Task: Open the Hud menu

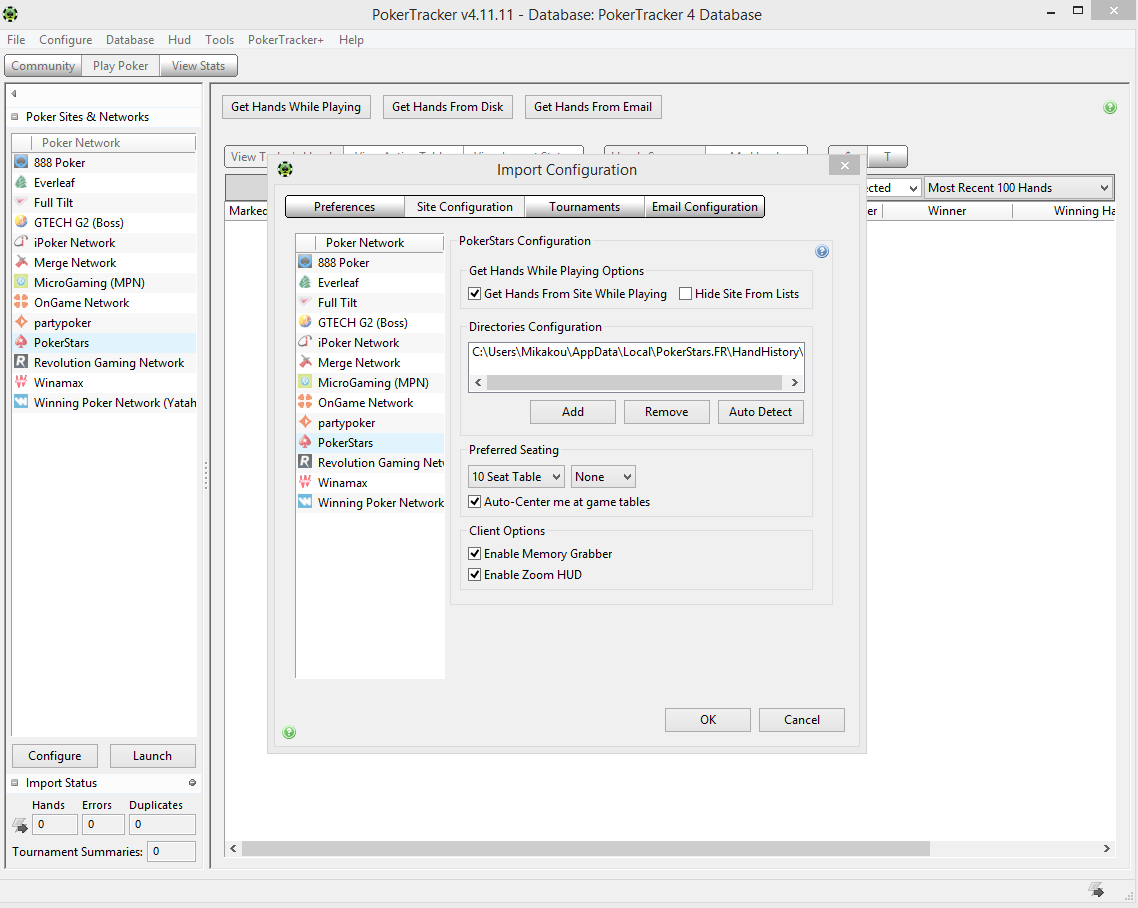Action: point(179,40)
